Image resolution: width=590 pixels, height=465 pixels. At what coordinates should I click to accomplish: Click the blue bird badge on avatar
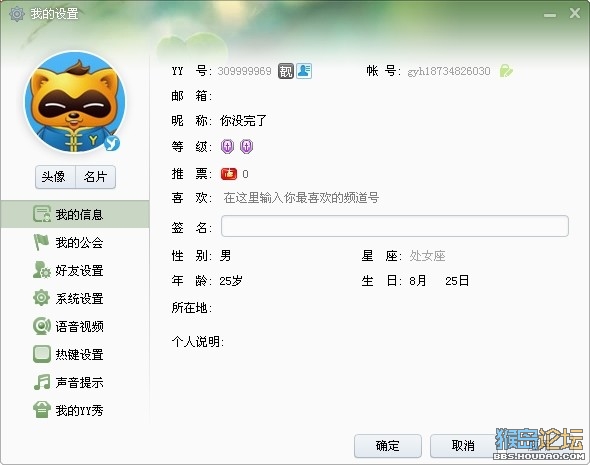point(112,143)
